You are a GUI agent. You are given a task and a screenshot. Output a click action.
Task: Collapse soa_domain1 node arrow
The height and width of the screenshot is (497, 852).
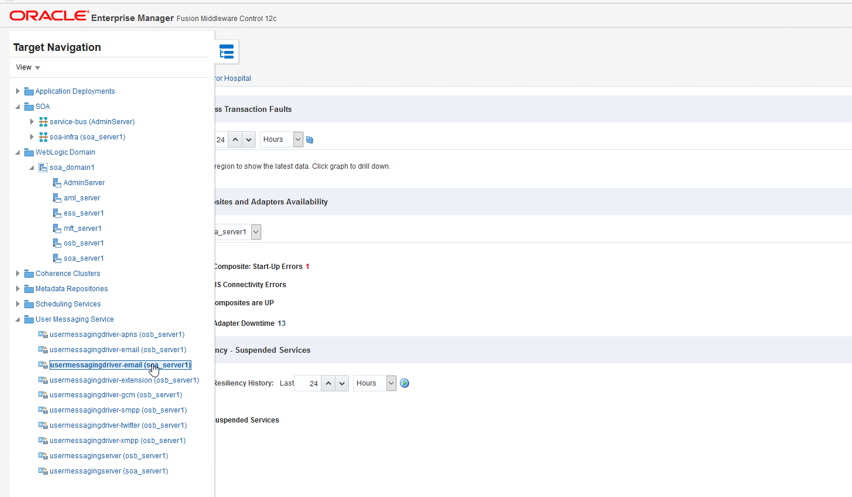(32, 167)
